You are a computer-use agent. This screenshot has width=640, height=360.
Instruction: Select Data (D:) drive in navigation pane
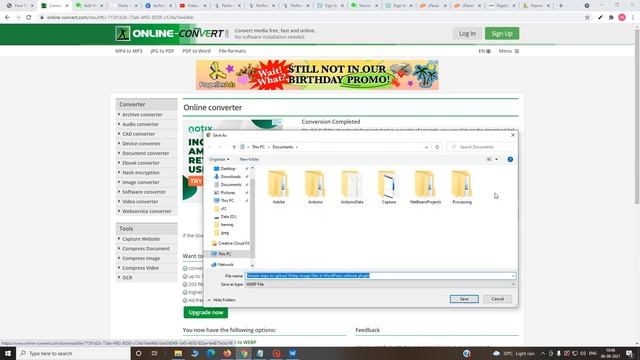coord(228,217)
